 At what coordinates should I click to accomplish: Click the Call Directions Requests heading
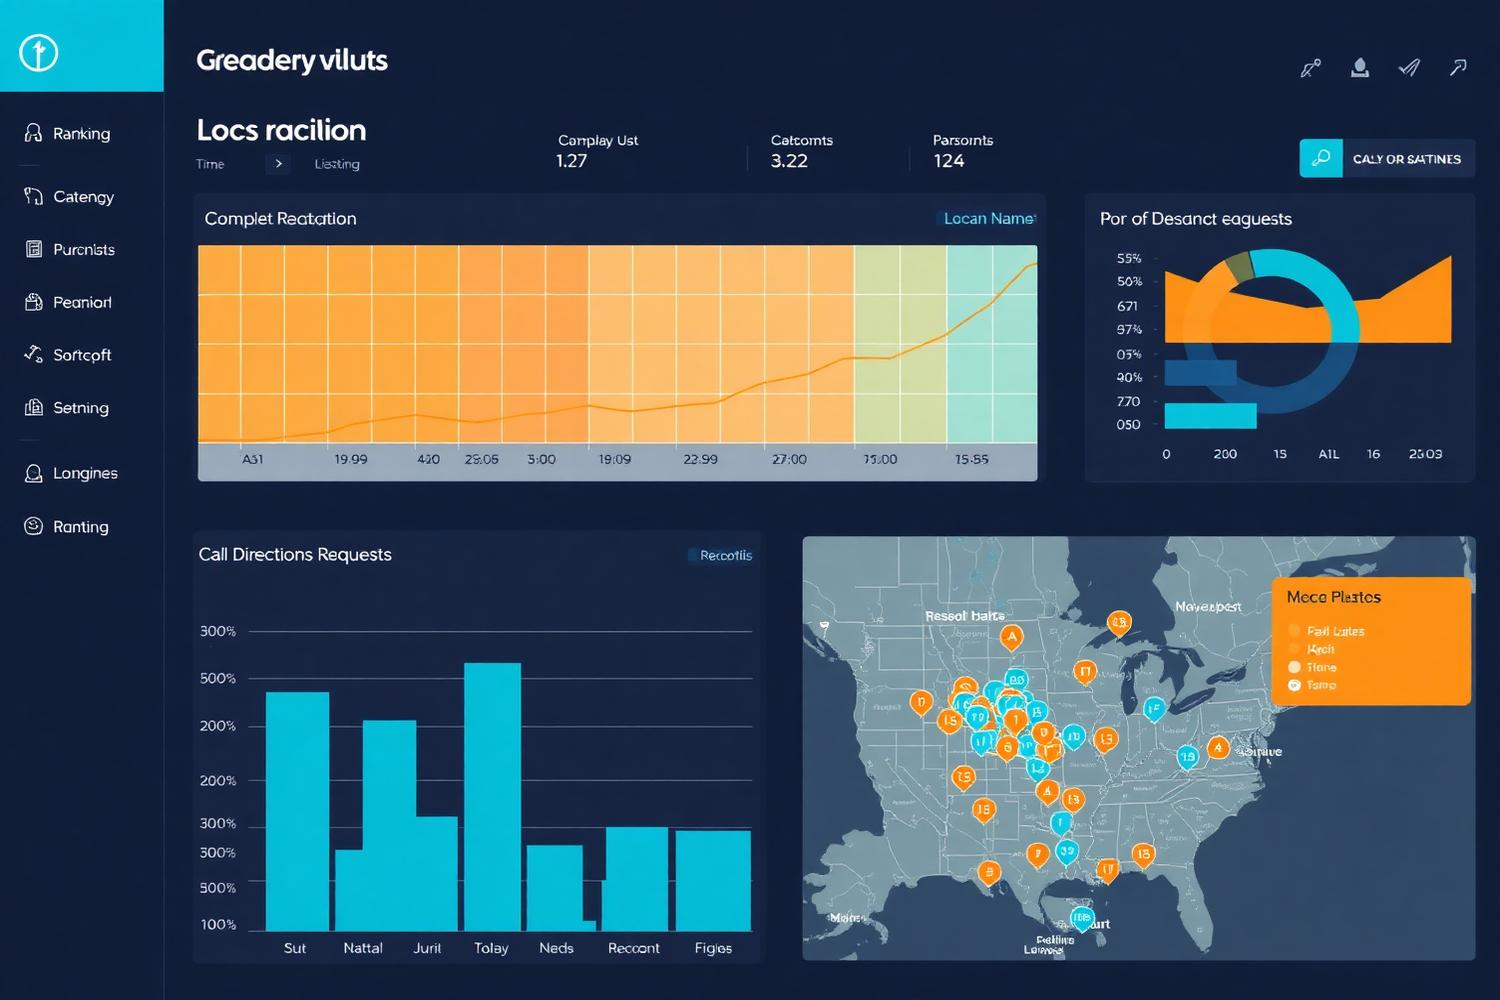[x=295, y=554]
